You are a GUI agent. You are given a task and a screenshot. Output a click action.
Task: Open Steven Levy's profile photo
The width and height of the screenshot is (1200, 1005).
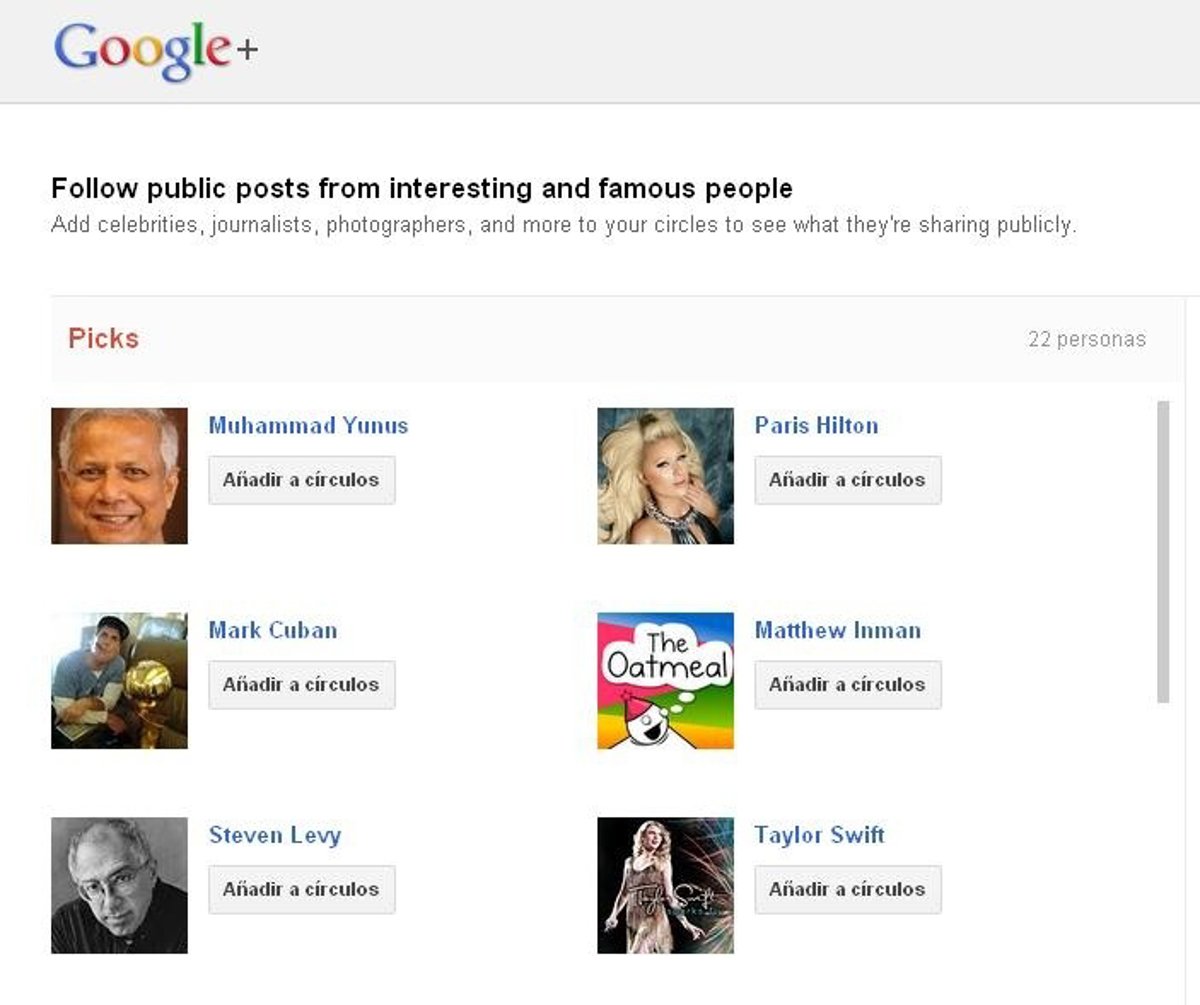[119, 885]
